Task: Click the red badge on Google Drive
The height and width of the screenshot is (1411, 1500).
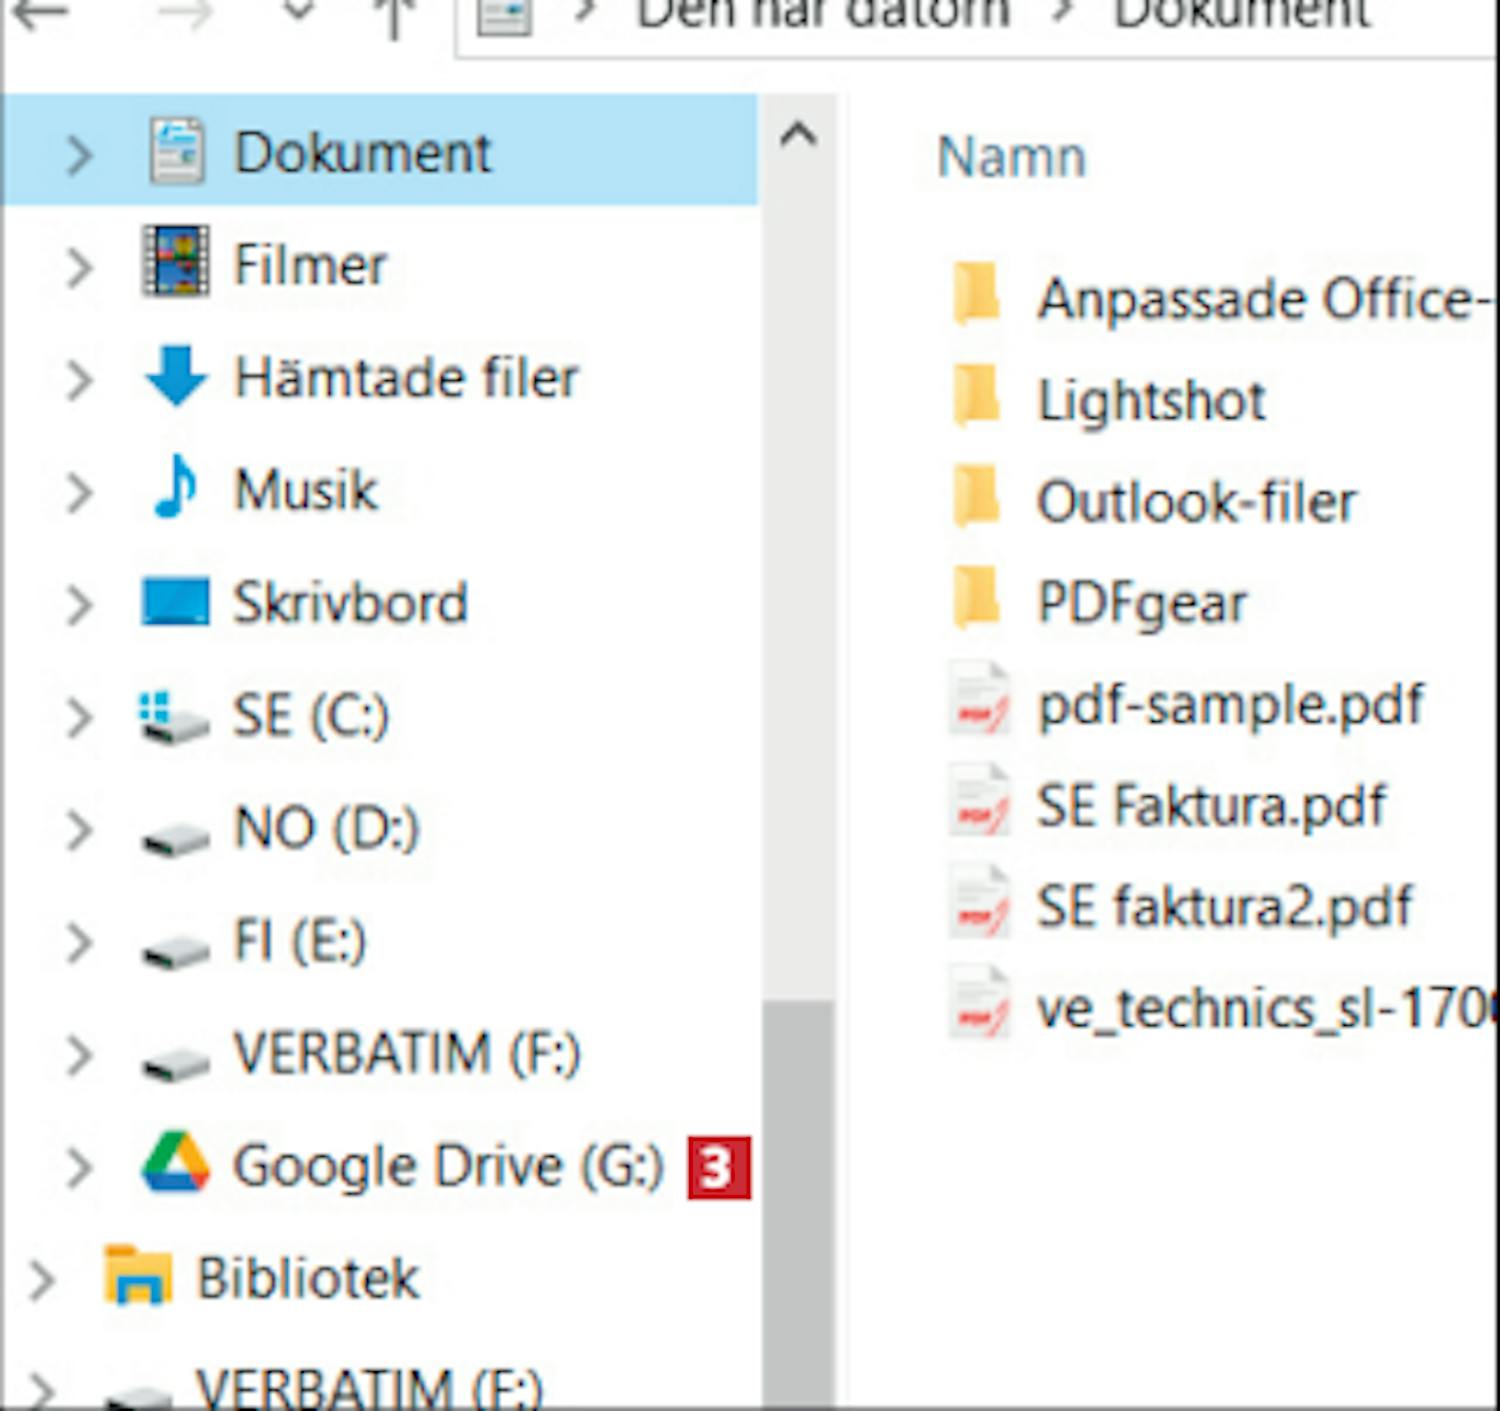Action: 718,1166
